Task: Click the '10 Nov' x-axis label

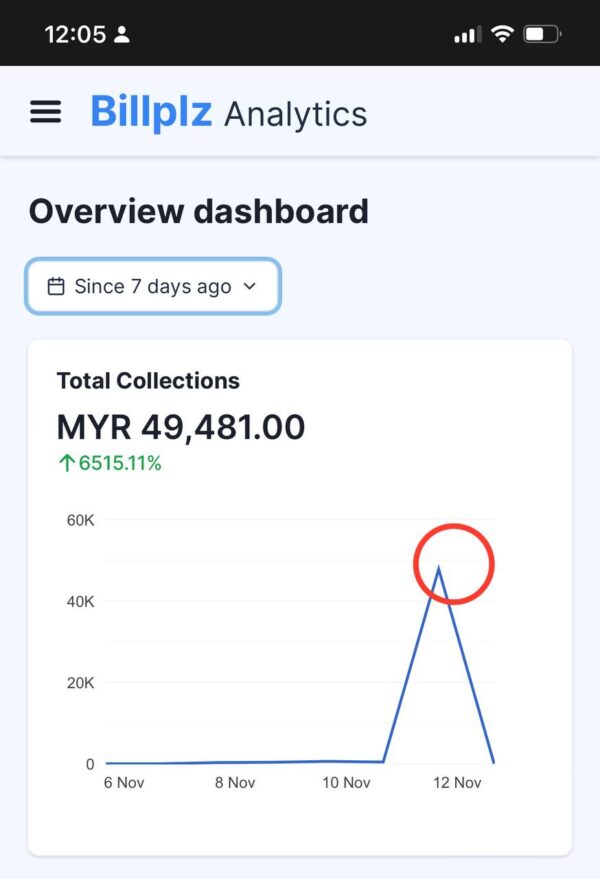Action: [x=346, y=783]
